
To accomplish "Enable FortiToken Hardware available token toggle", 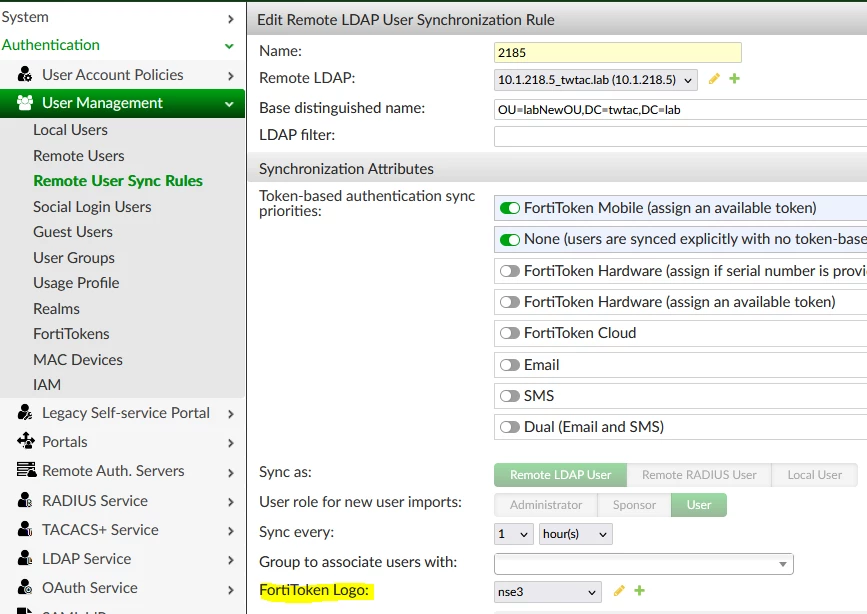I will 509,302.
